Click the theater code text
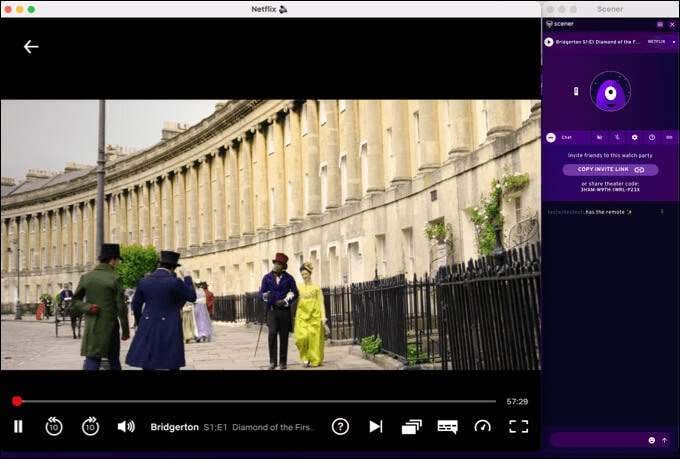Image resolution: width=680 pixels, height=459 pixels. 610,190
